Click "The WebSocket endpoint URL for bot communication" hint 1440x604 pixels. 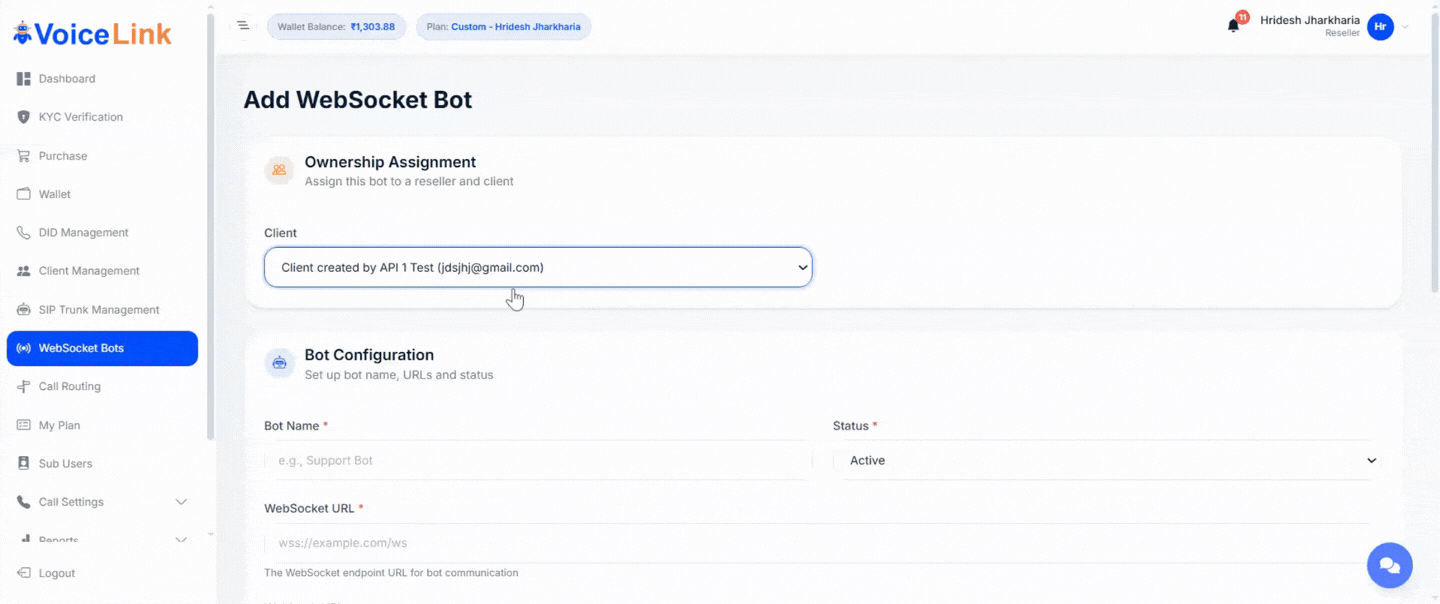[x=391, y=573]
